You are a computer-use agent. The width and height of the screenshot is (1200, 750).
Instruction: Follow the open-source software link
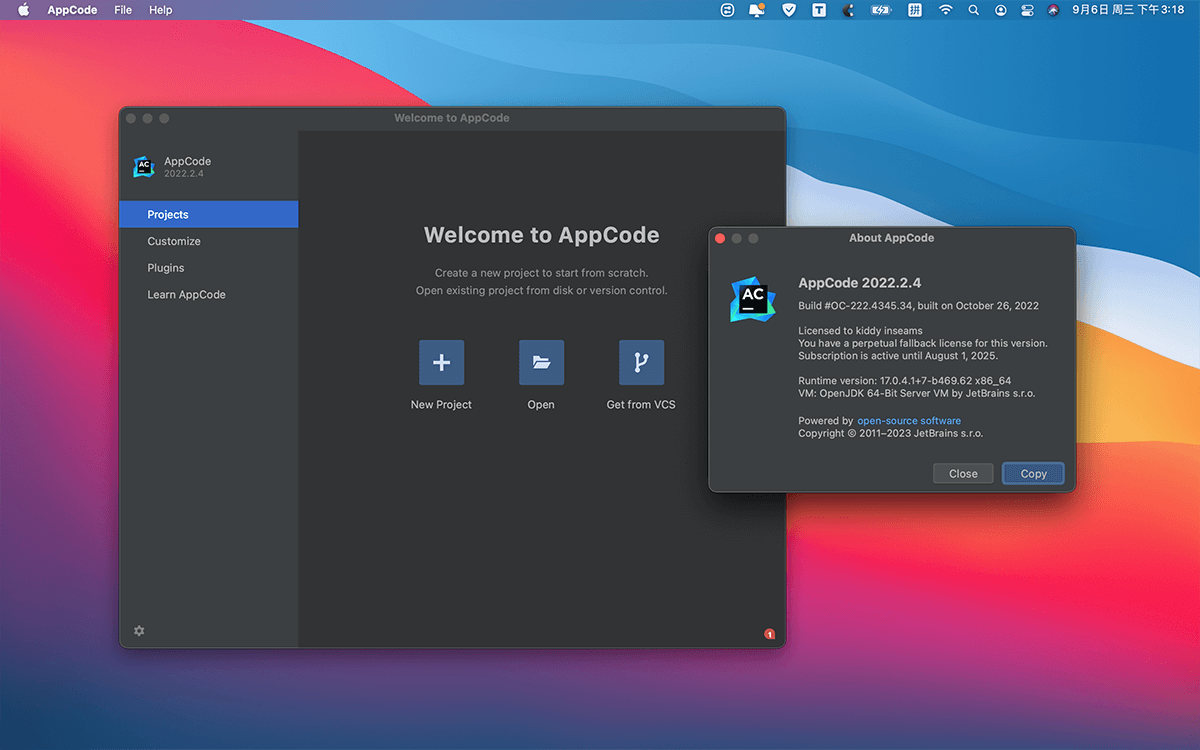click(x=909, y=421)
